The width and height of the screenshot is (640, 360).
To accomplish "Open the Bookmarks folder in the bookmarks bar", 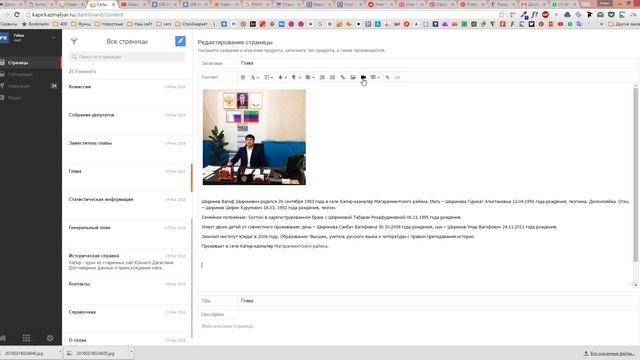I will coord(36,24).
